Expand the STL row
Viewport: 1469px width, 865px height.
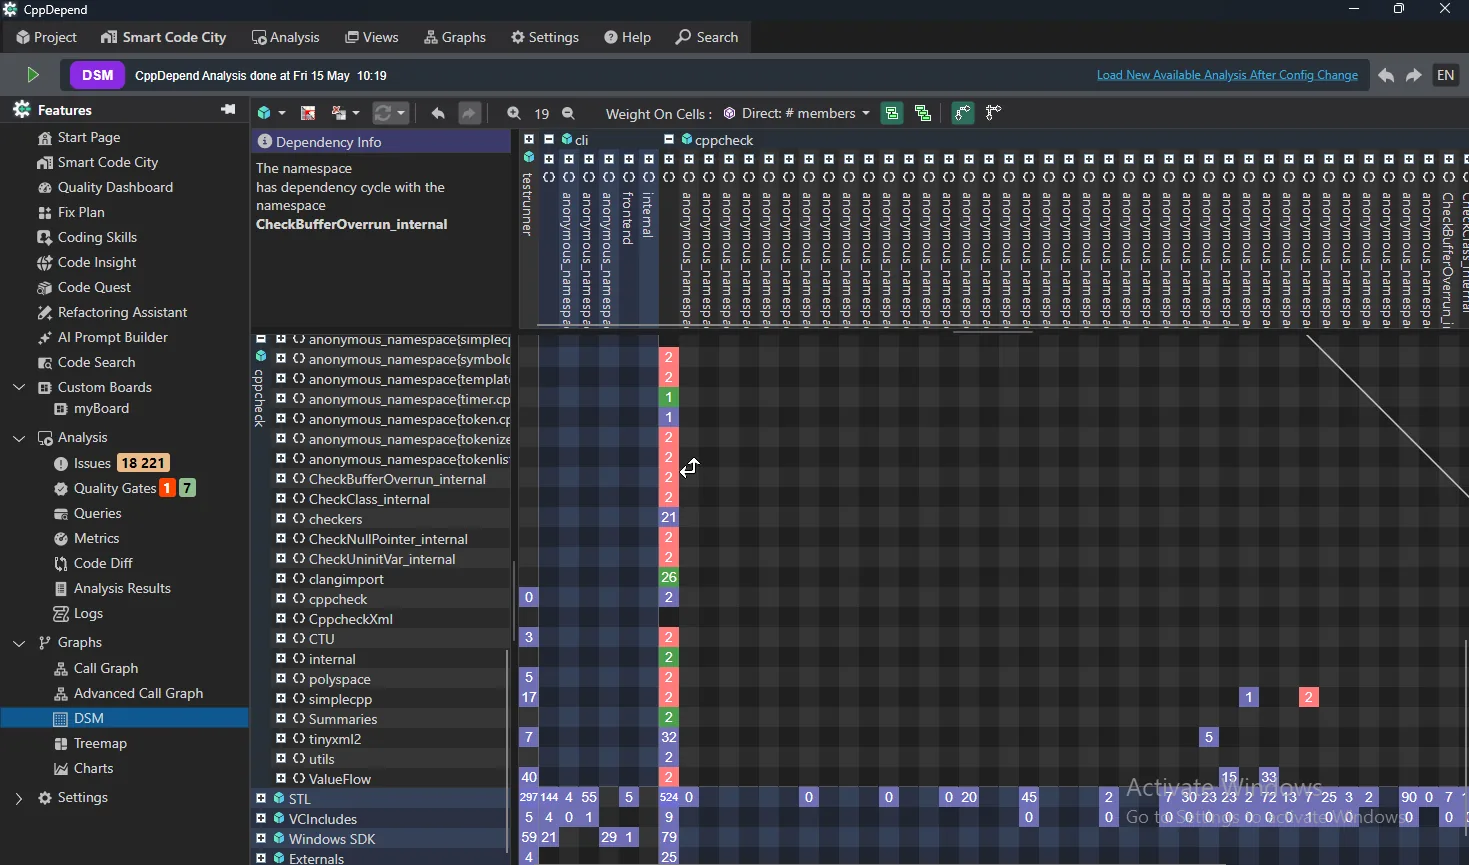click(261, 798)
